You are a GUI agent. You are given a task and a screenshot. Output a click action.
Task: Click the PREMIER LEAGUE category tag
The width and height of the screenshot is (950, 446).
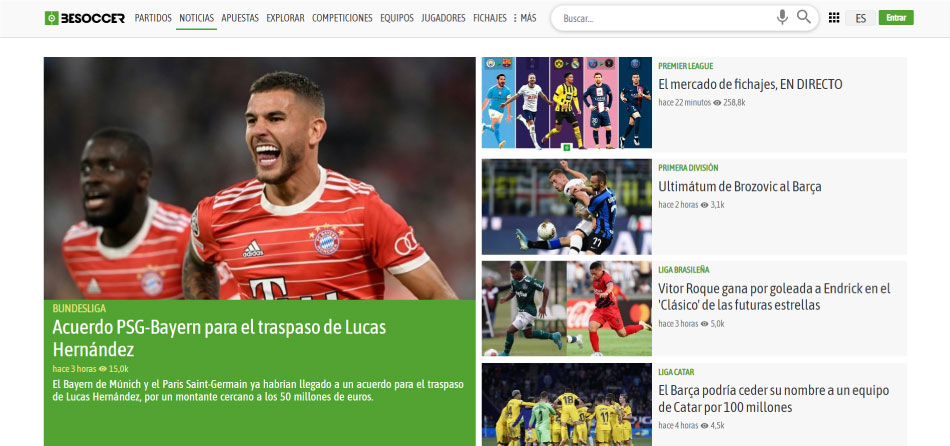(x=685, y=66)
